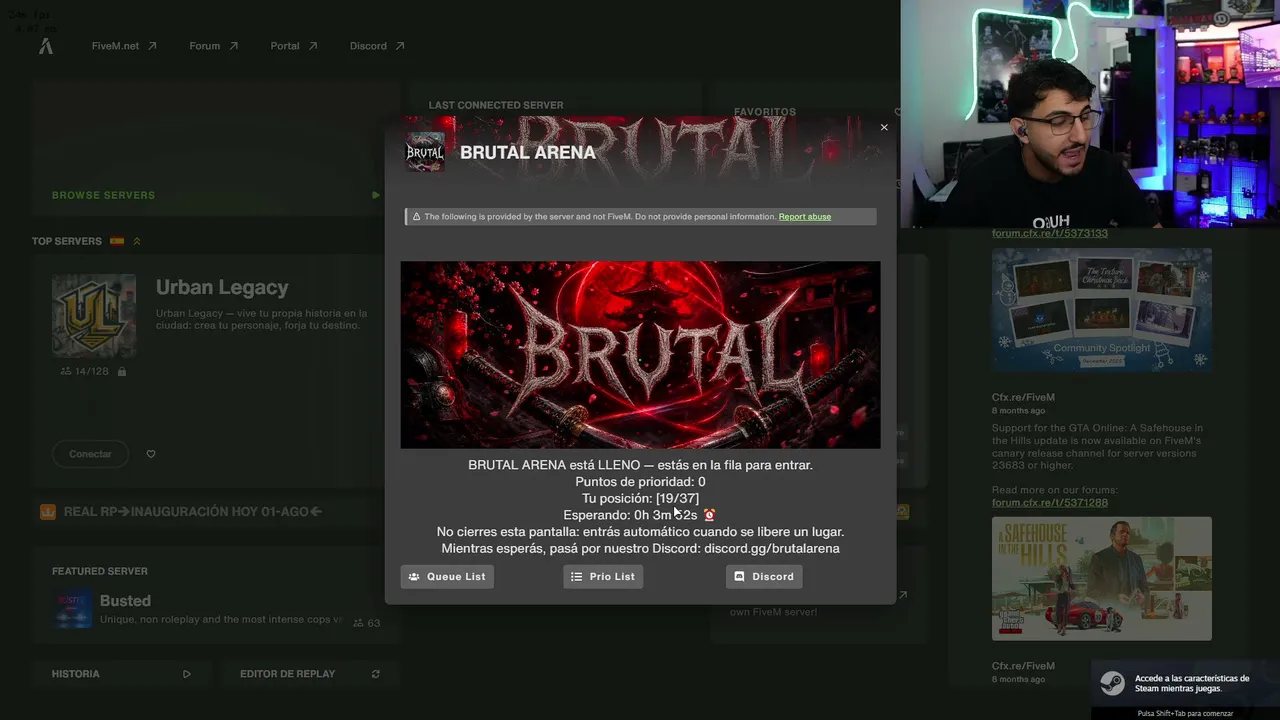Click the crown icon beside REAL RP
This screenshot has width=1280, height=720.
pyautogui.click(x=47, y=512)
